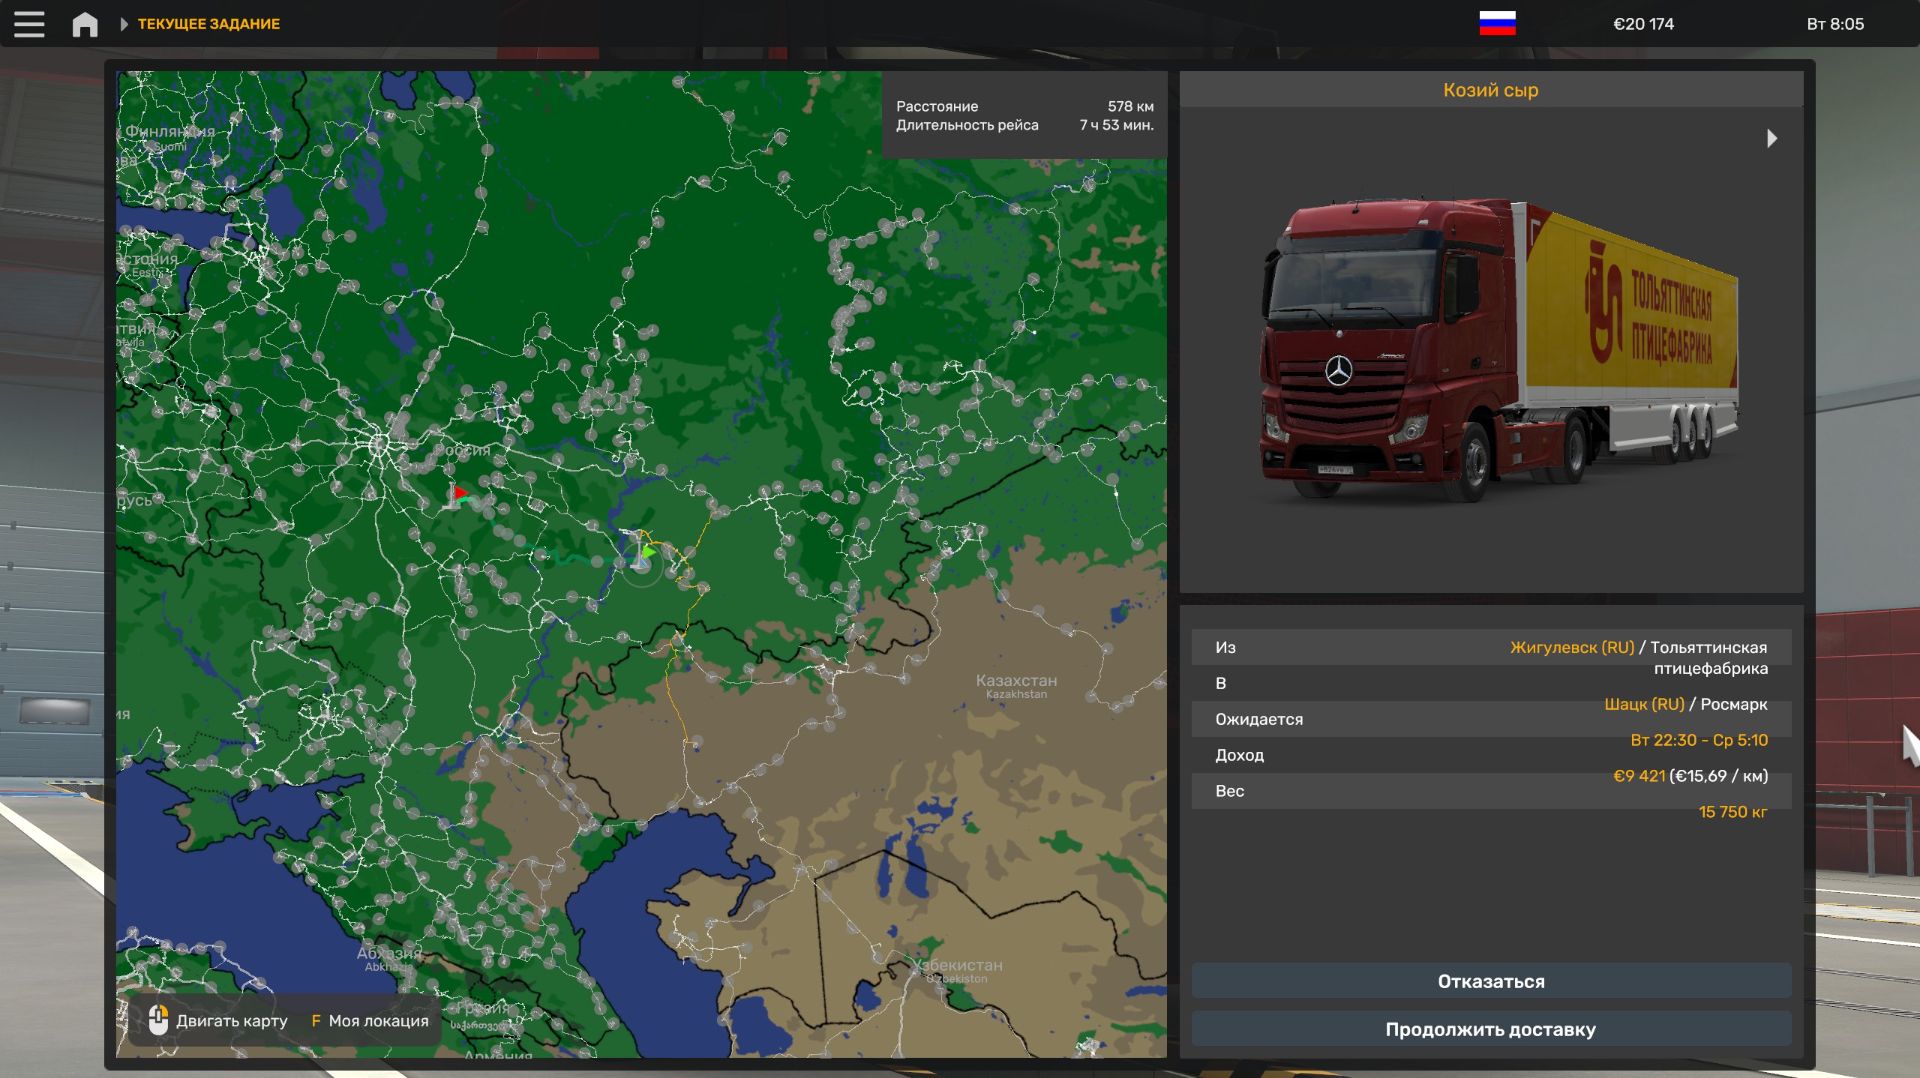Click the Казахстан label on the map

(1016, 681)
